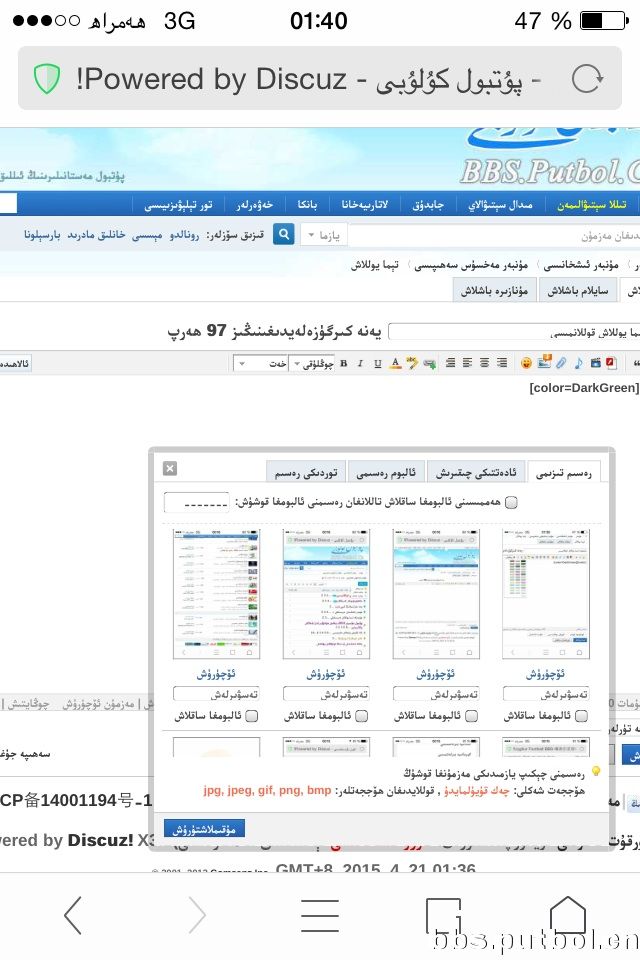This screenshot has width=640, height=960.
Task: Click the insert image icon in the toolbar
Action: [x=544, y=362]
